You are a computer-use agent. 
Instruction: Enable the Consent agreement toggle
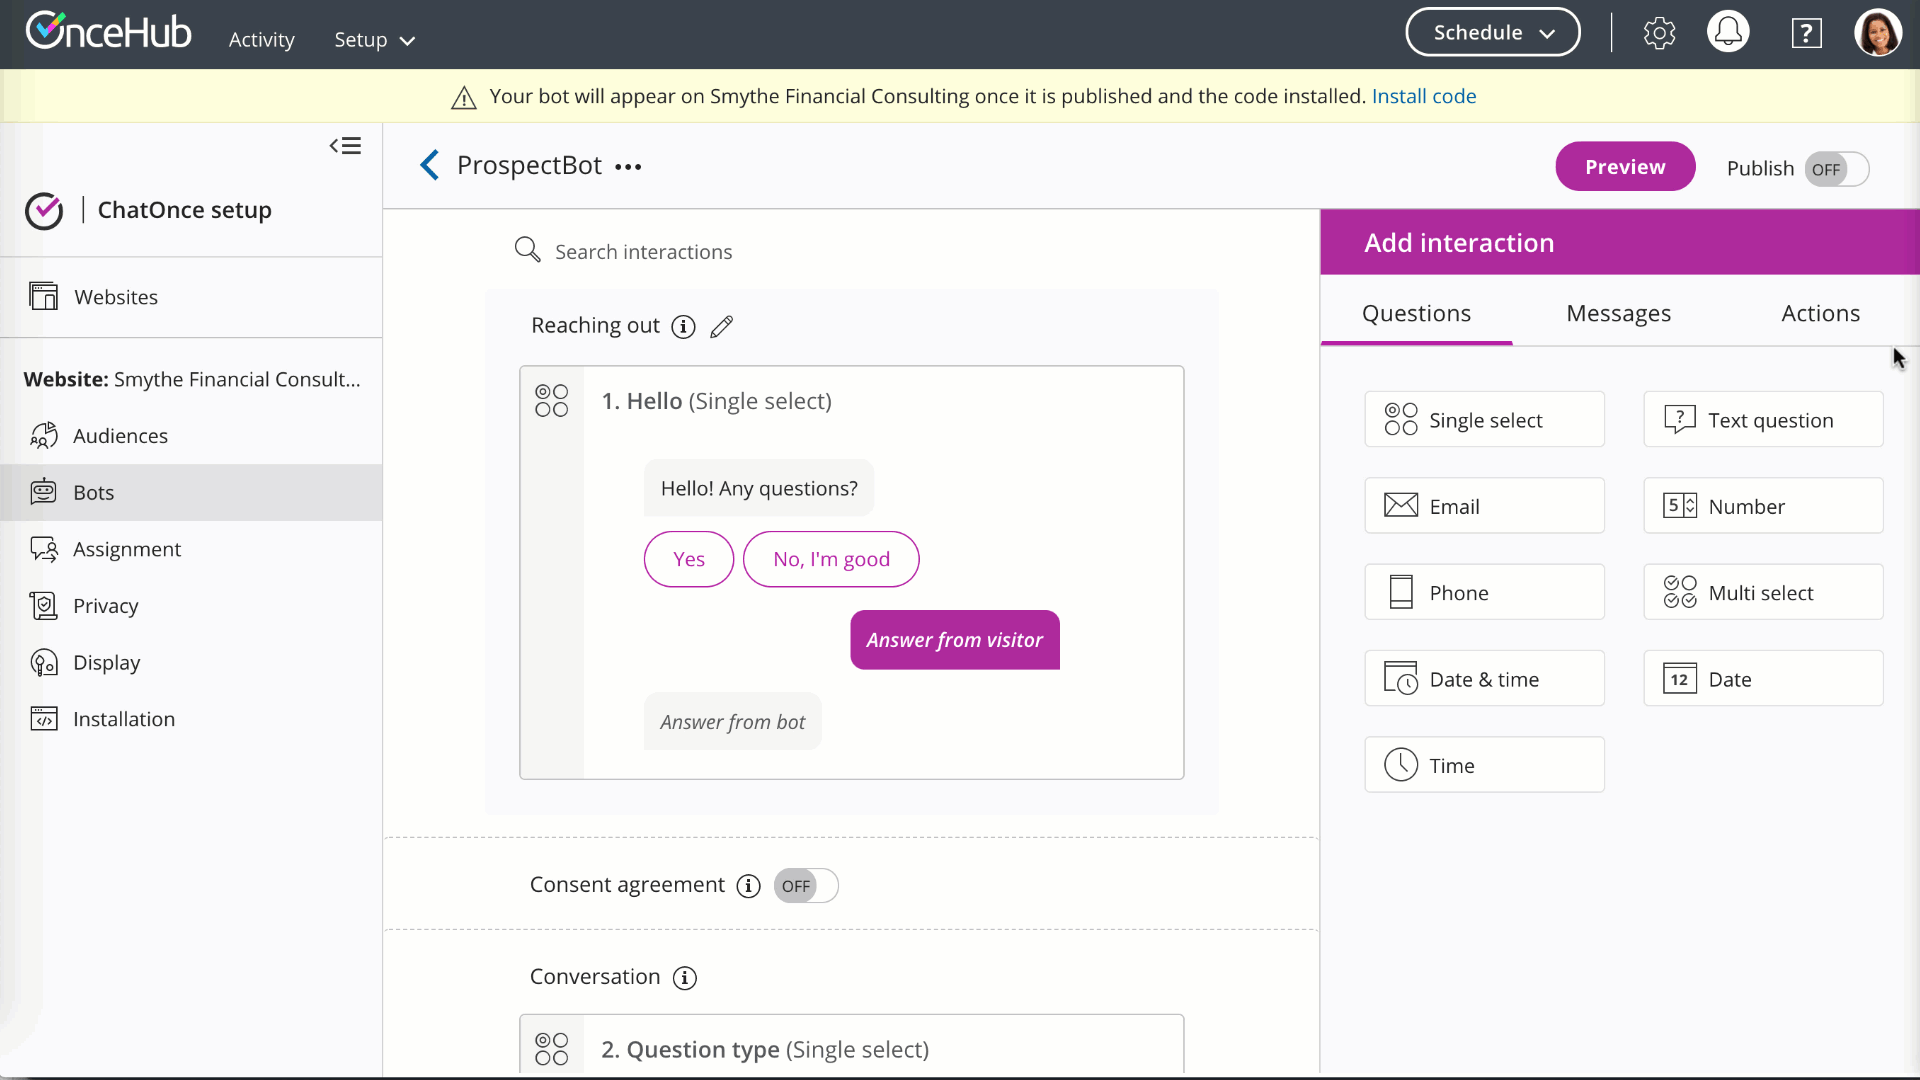(x=805, y=886)
